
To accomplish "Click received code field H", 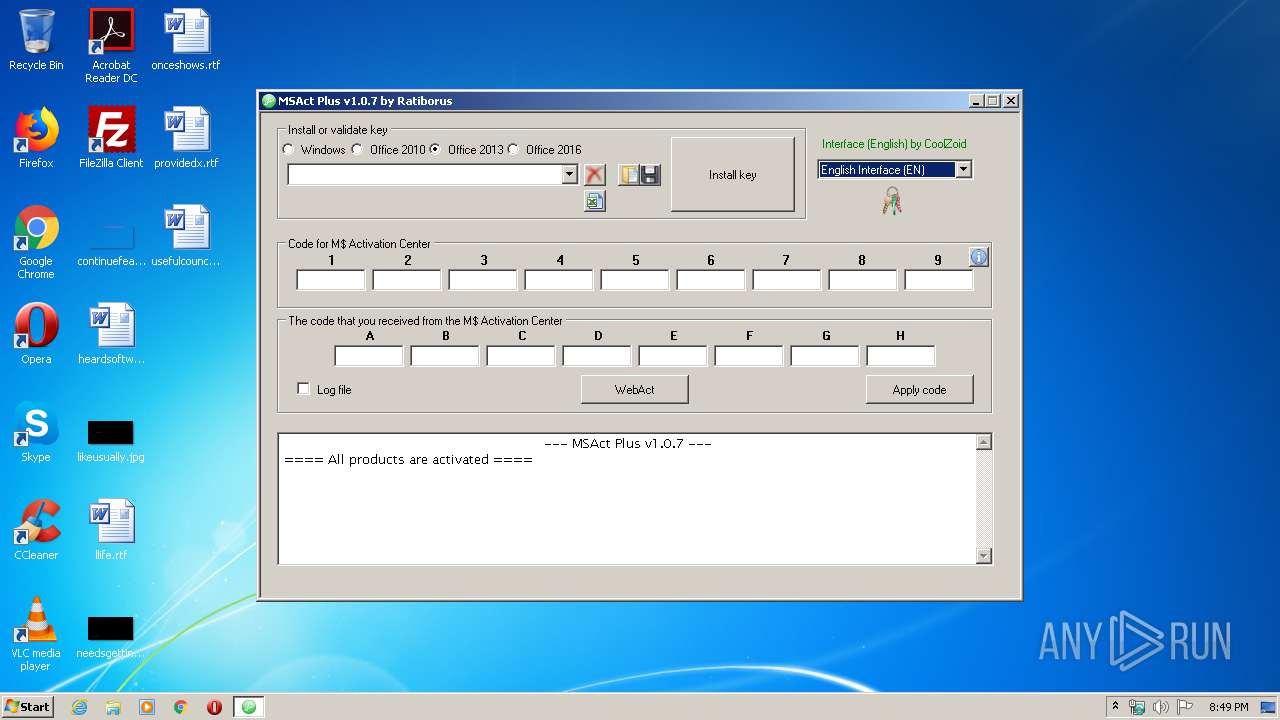I will 901,356.
